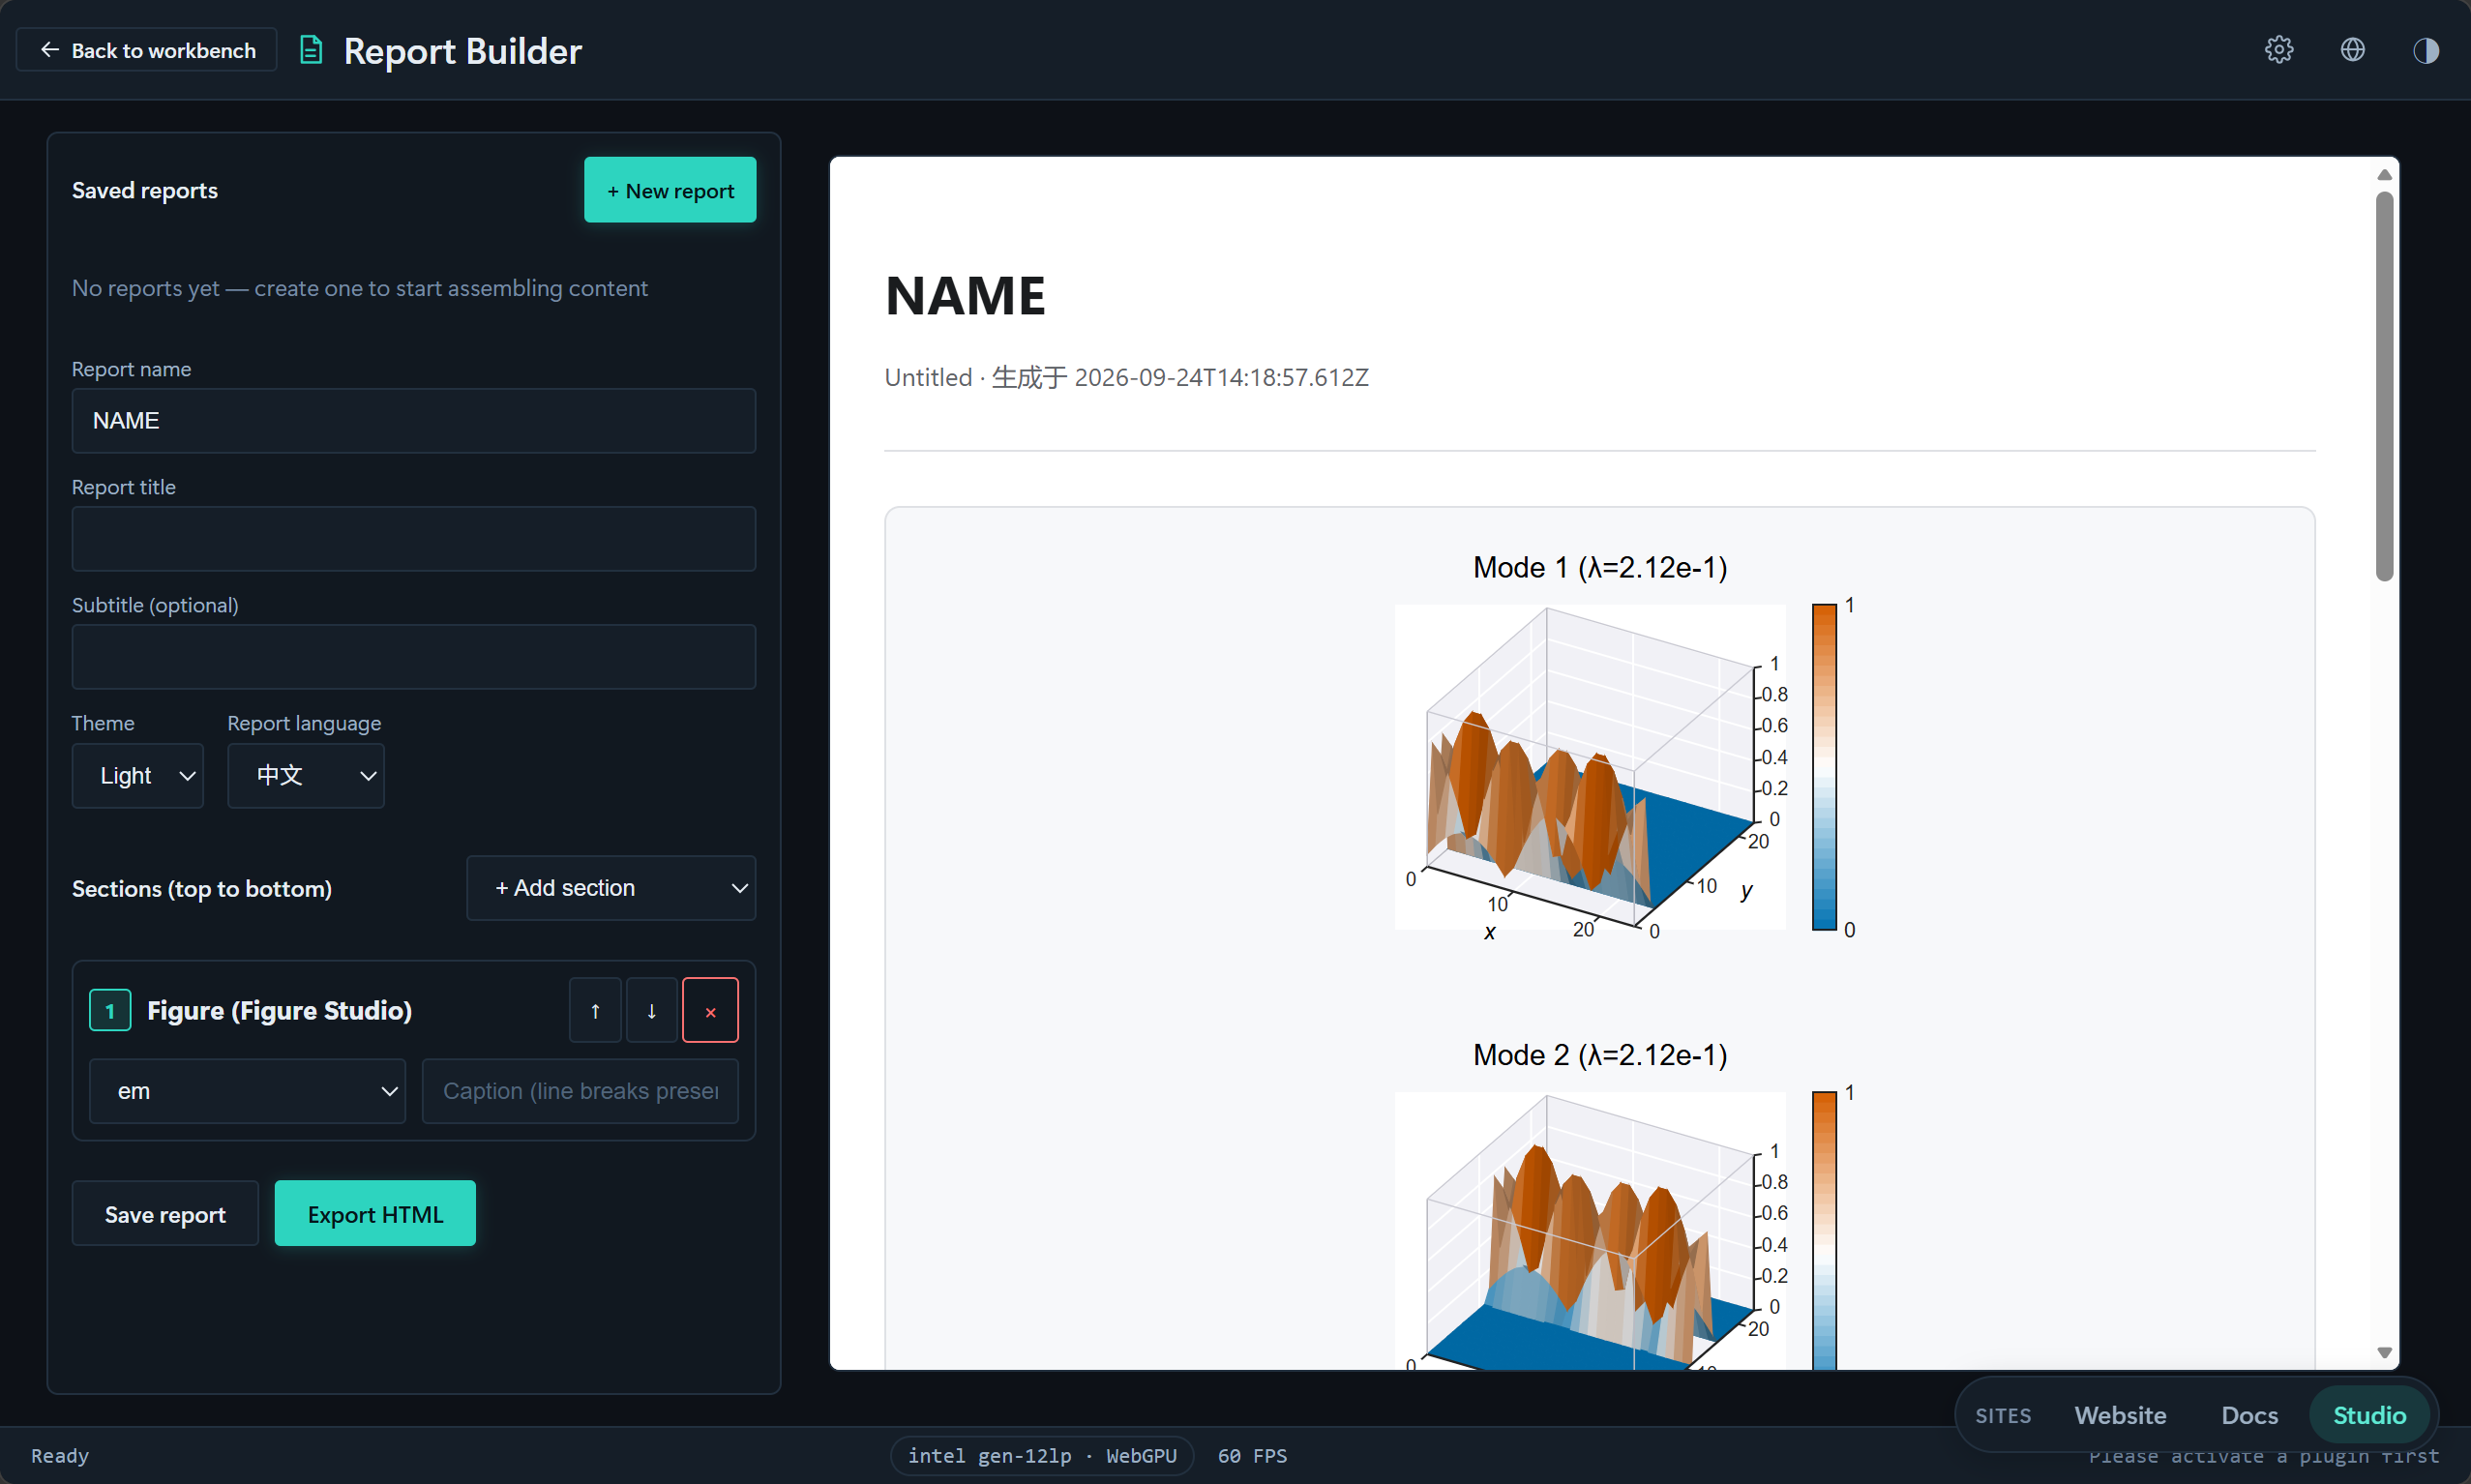Screen dimensions: 2471x1484
Task: Click the Export HTML button
Action: click(375, 1214)
